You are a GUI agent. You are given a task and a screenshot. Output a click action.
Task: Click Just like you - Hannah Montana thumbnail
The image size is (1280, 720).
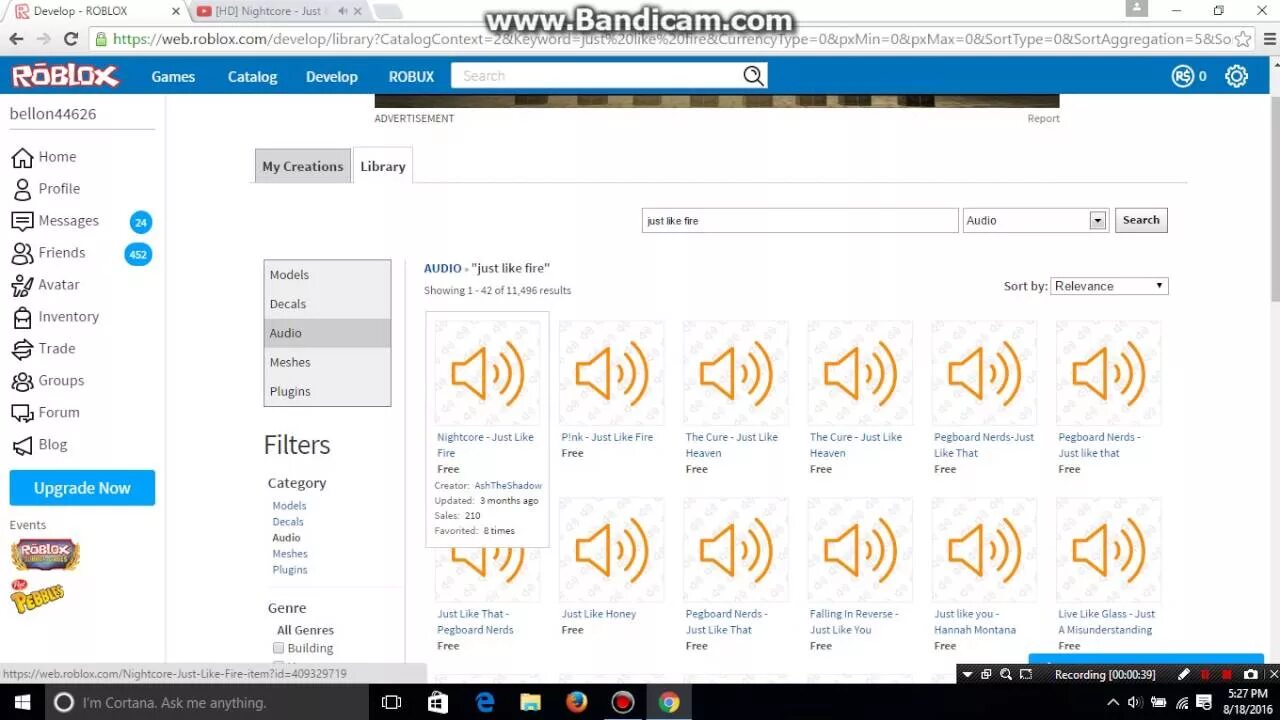pos(984,550)
